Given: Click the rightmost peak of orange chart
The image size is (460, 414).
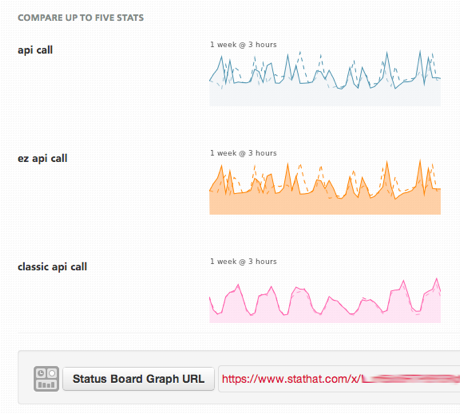Looking at the screenshot, I should point(420,161).
